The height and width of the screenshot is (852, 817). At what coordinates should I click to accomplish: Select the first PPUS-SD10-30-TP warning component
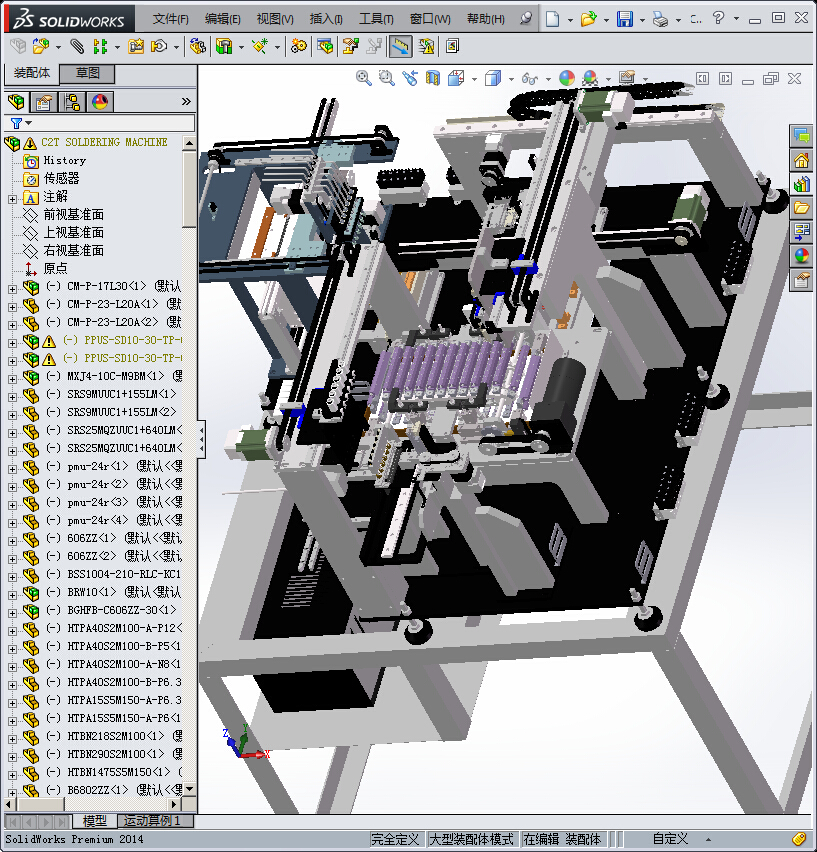[122, 340]
